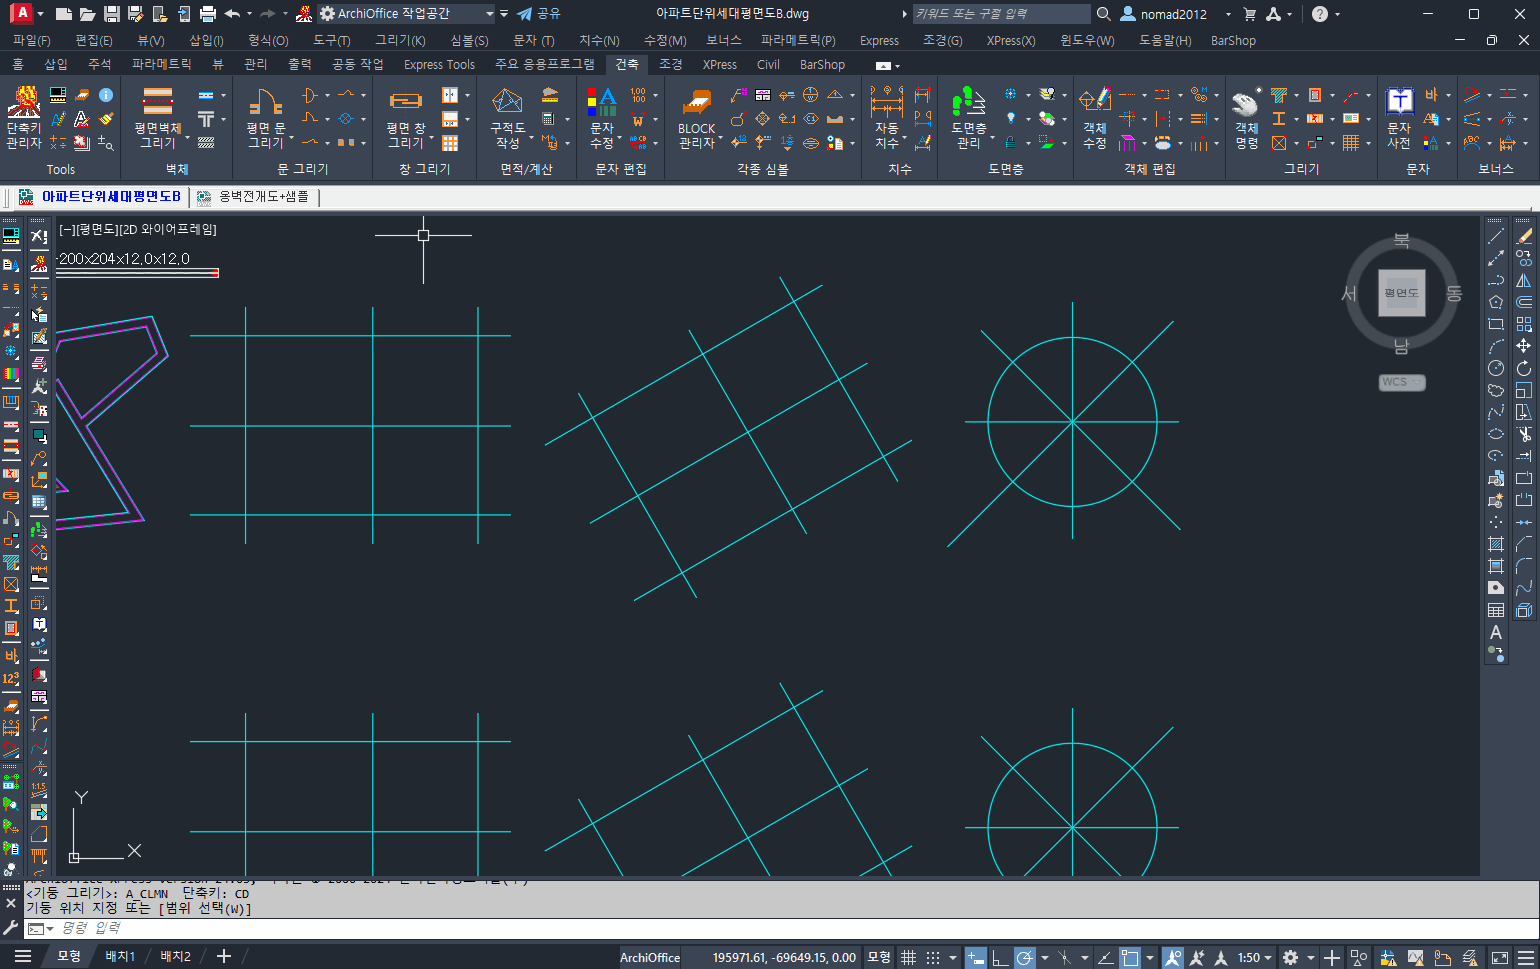
Task: Select the Line tool in right toolbar
Action: point(1496,237)
